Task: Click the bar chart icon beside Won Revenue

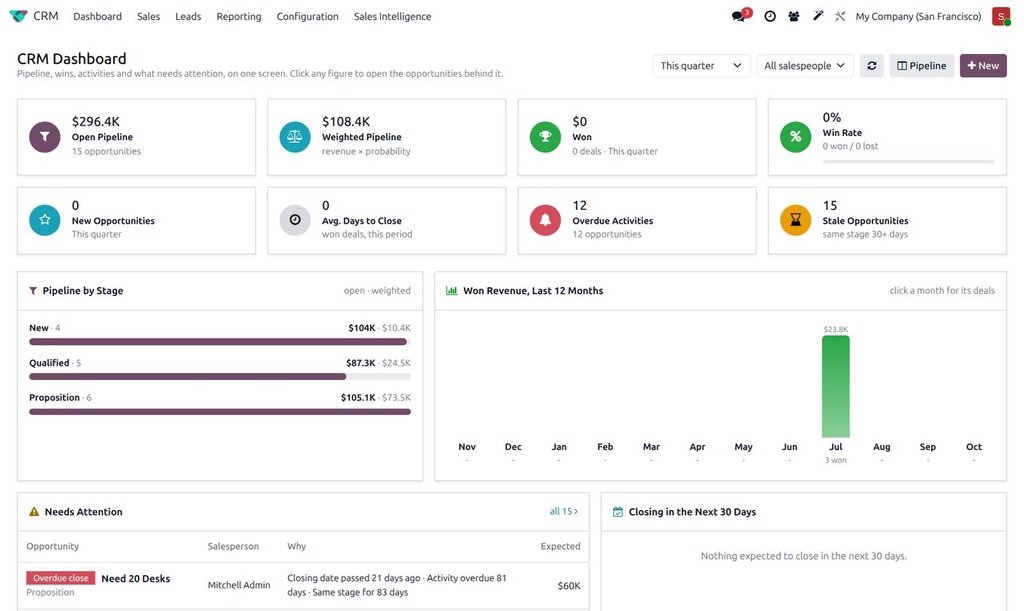Action: 451,291
